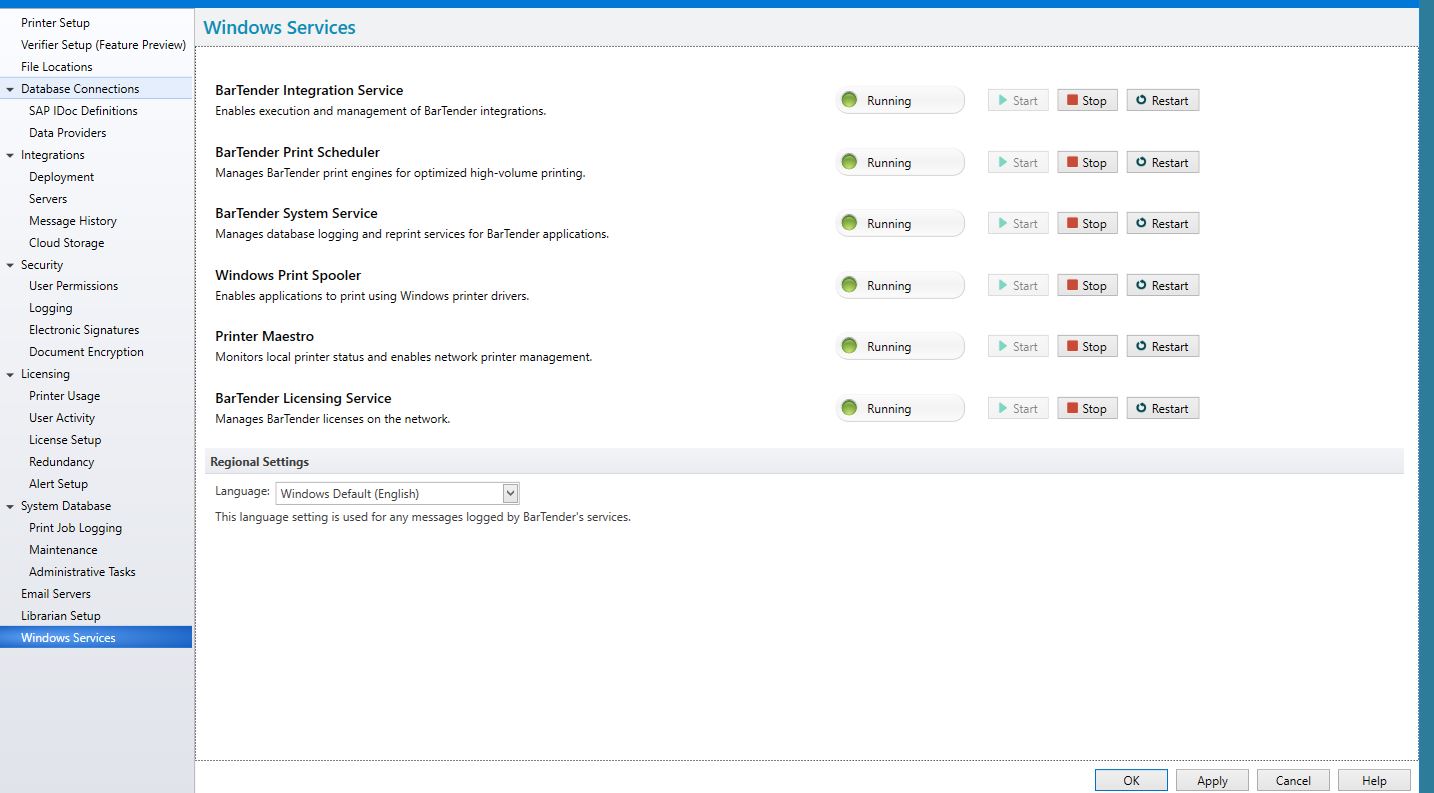
Task: Open Printer Setup page
Action: pos(55,23)
